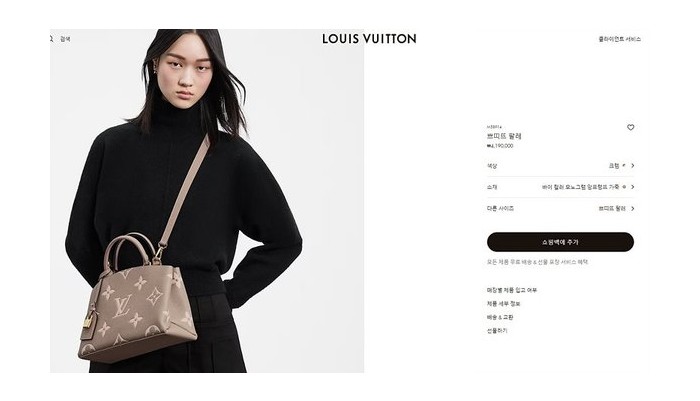Open client services (클라이언트 서비스) link
Viewport: 700px width, 401px height.
[620, 39]
